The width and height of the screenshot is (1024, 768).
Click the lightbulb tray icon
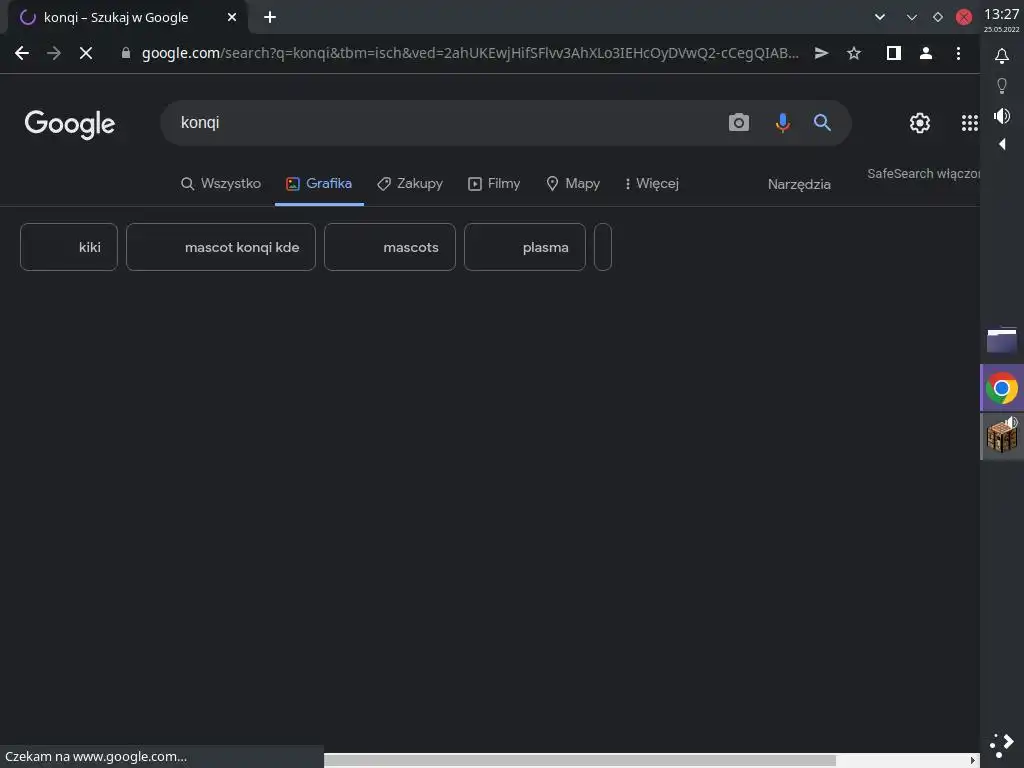coord(1002,86)
